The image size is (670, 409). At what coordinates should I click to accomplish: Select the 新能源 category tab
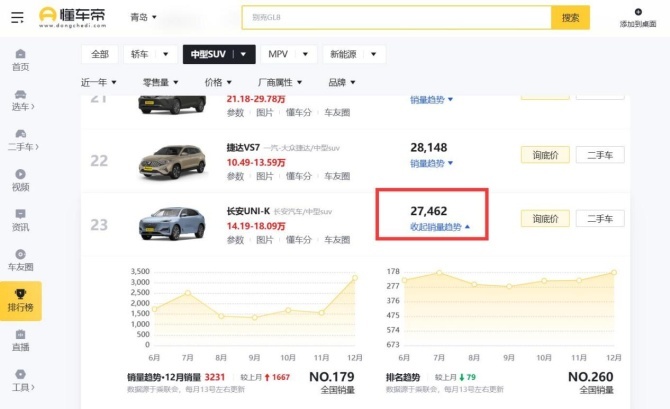point(343,54)
